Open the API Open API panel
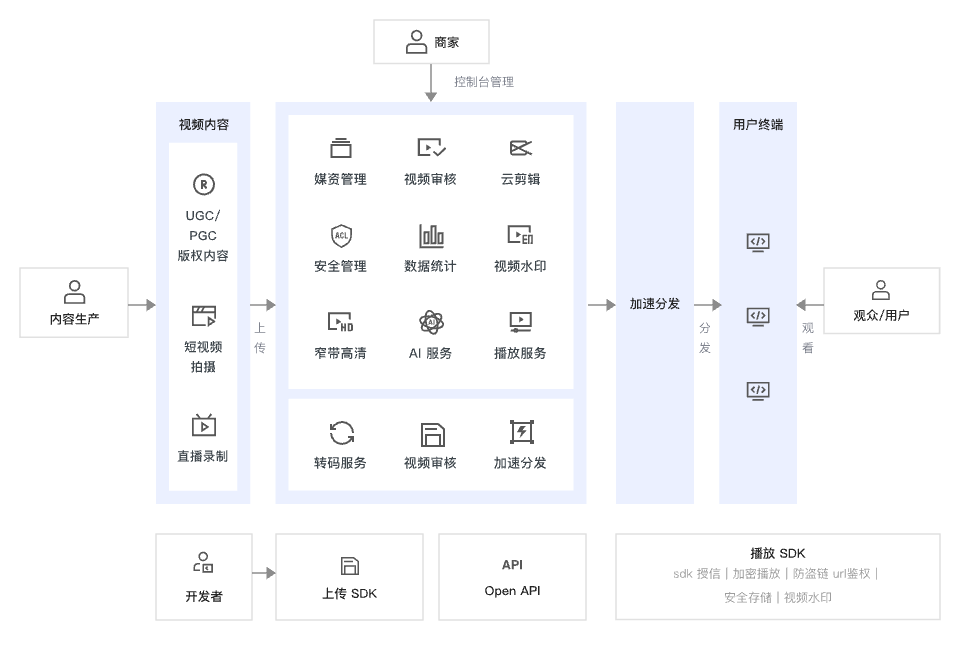The width and height of the screenshot is (960, 656). (x=512, y=576)
